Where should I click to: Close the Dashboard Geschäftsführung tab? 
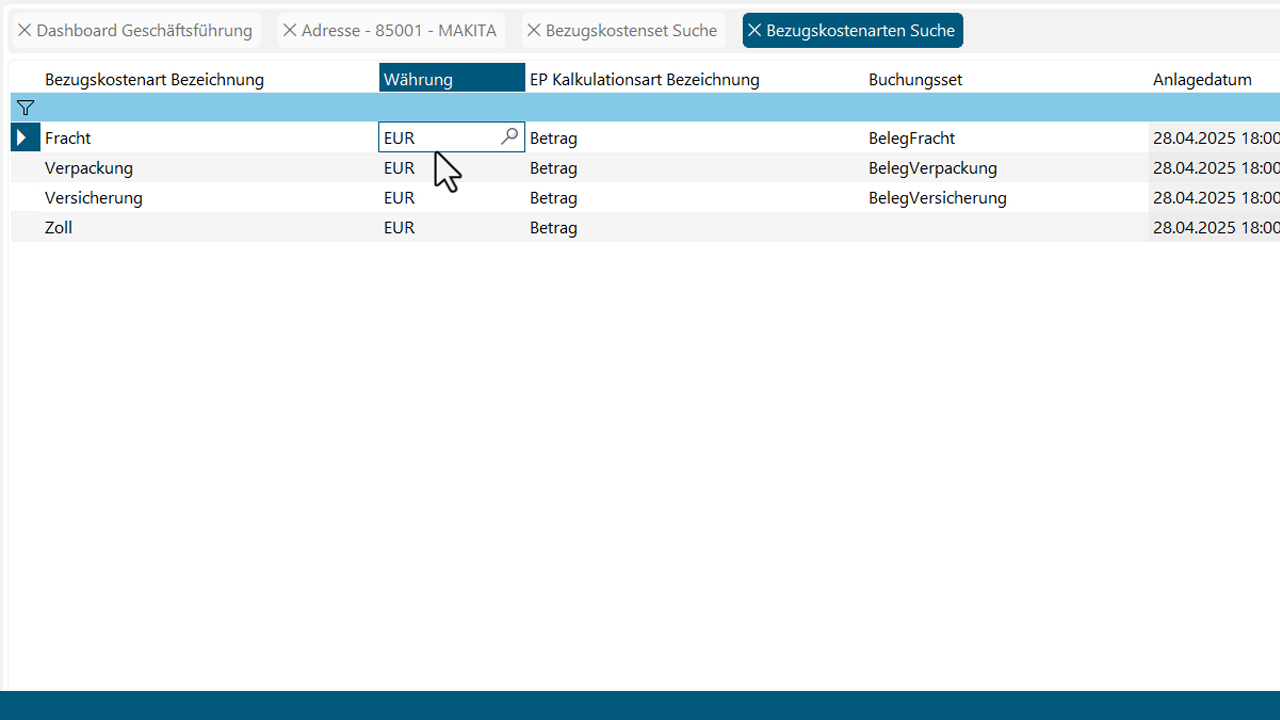25,31
